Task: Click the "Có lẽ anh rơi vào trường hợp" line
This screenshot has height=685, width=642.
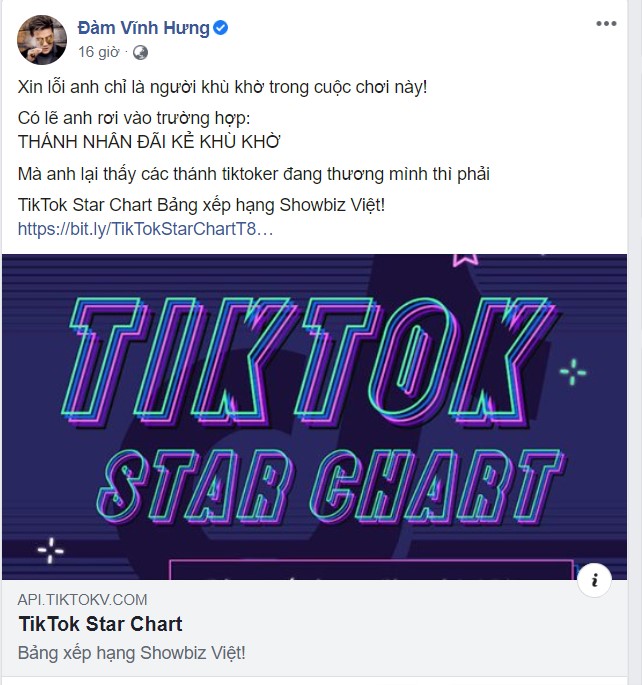Action: [131, 120]
